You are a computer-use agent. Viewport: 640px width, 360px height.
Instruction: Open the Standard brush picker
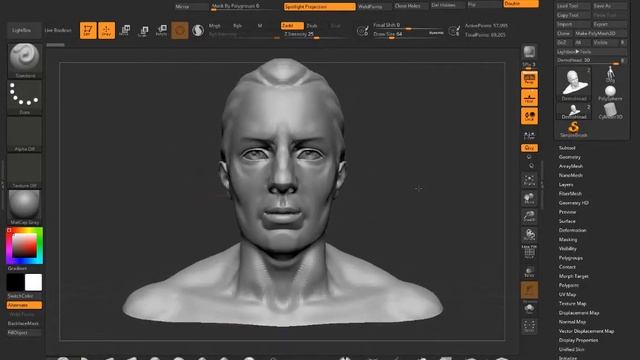click(x=24, y=61)
